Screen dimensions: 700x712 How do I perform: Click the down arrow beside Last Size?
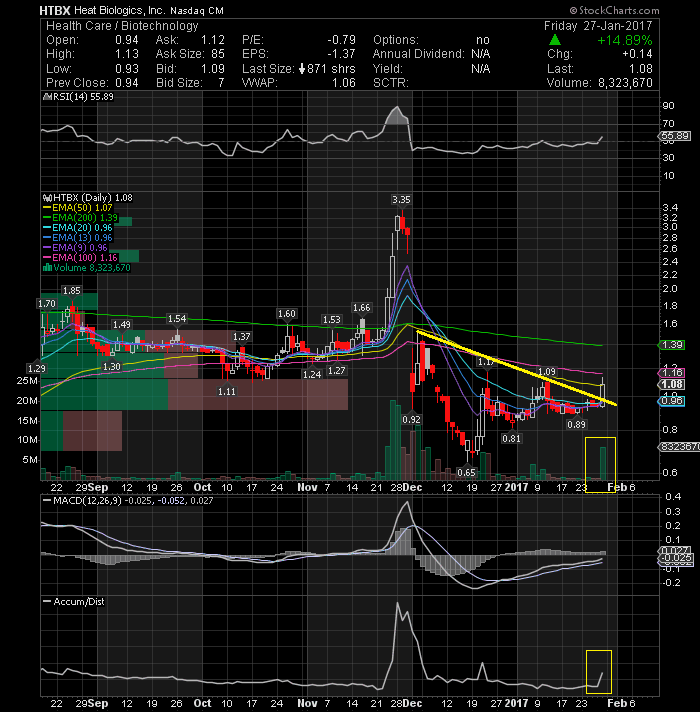(x=302, y=69)
